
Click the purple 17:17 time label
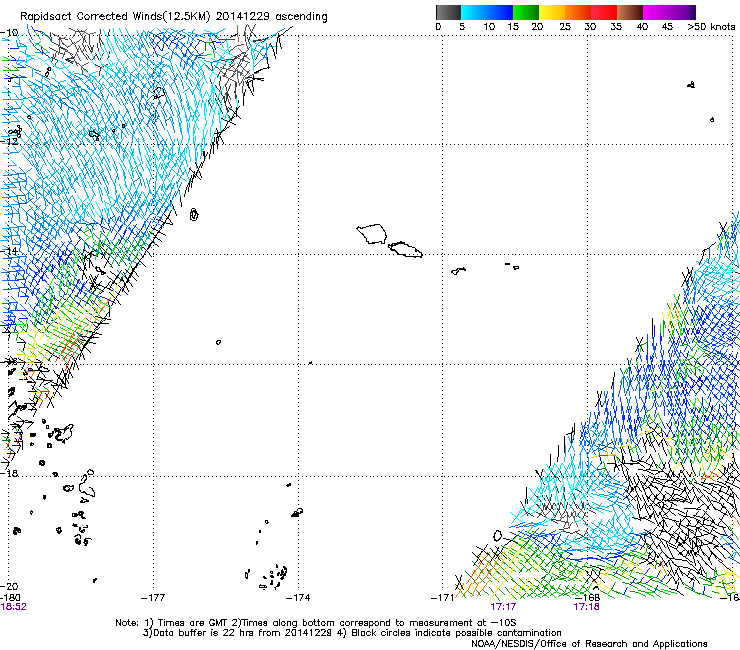click(x=503, y=607)
